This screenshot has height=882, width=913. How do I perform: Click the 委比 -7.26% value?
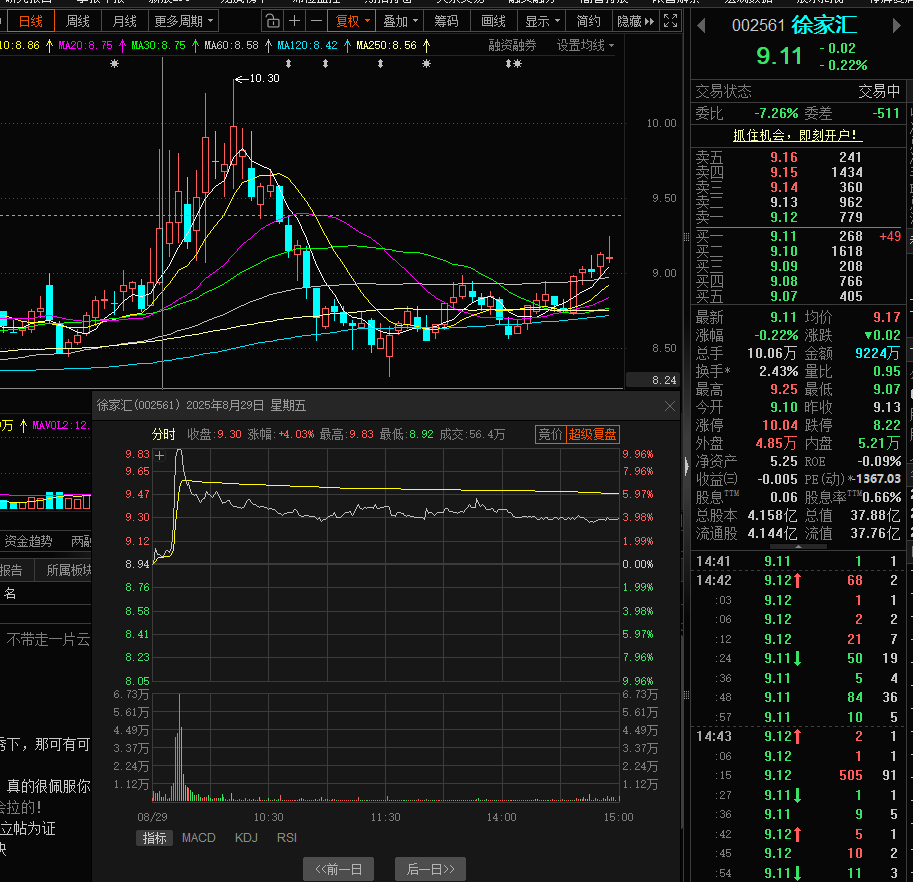coord(776,113)
